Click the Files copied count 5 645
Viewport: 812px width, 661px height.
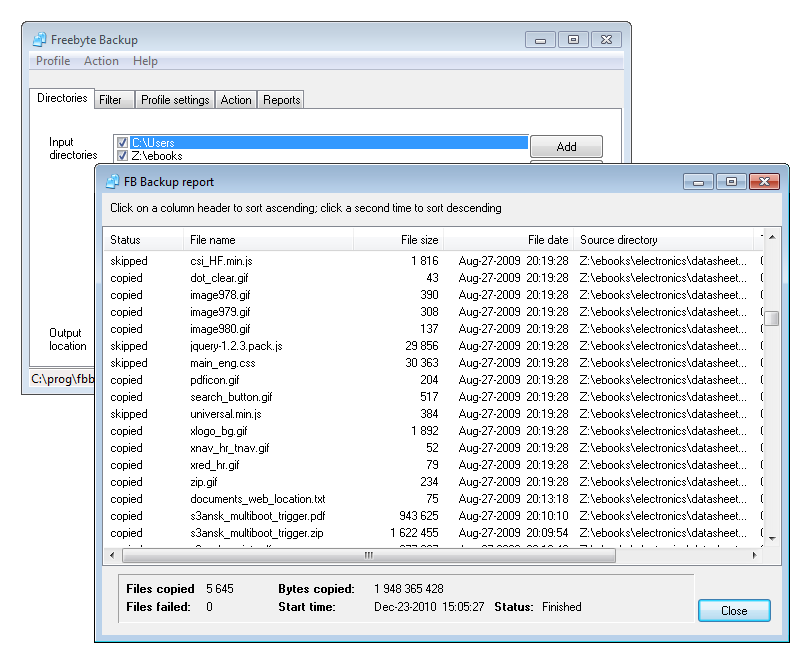coord(220,589)
